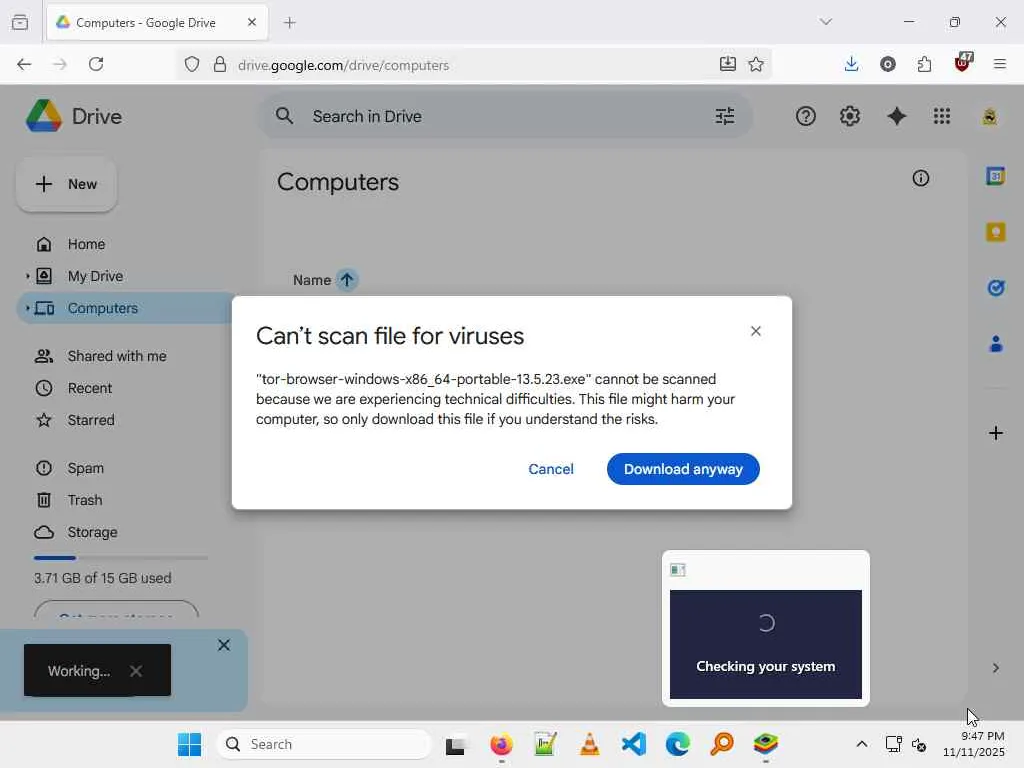Open the Firefox application menu
The height and width of the screenshot is (768, 1024).
point(999,64)
